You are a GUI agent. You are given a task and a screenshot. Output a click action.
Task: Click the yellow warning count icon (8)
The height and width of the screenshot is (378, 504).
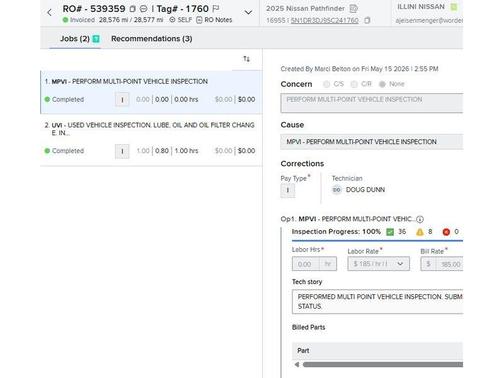(x=420, y=232)
